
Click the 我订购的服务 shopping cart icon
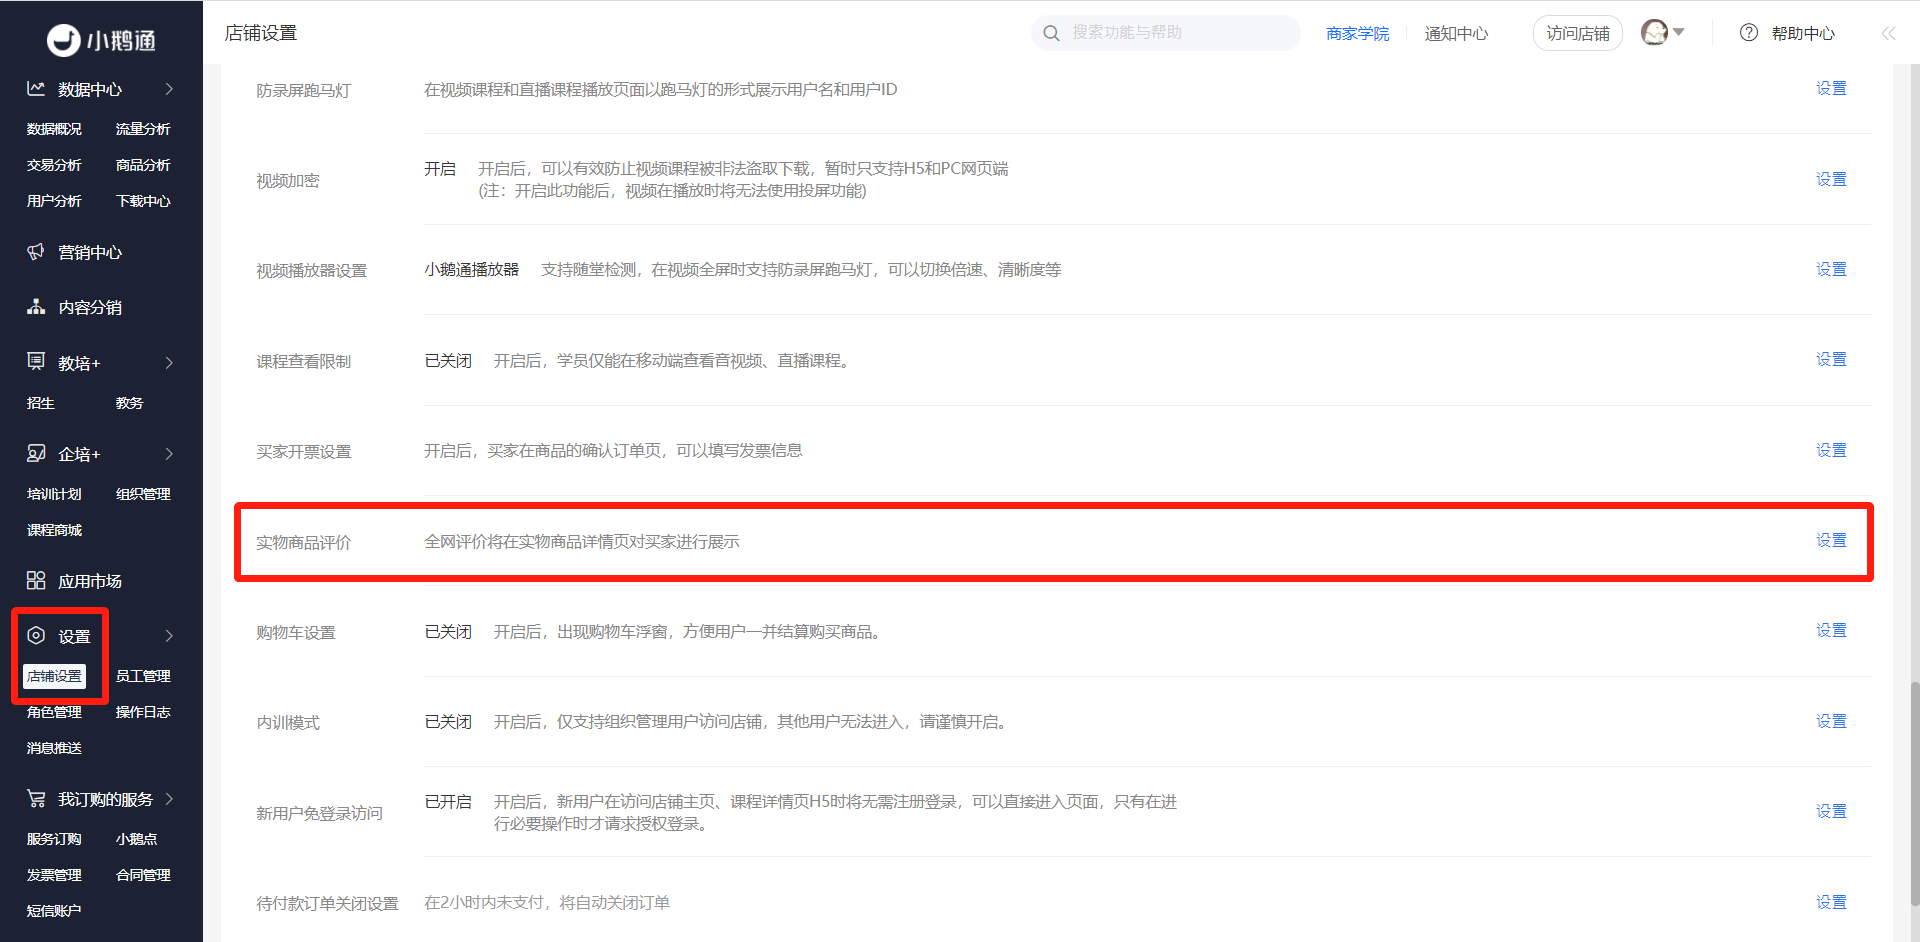(x=36, y=798)
